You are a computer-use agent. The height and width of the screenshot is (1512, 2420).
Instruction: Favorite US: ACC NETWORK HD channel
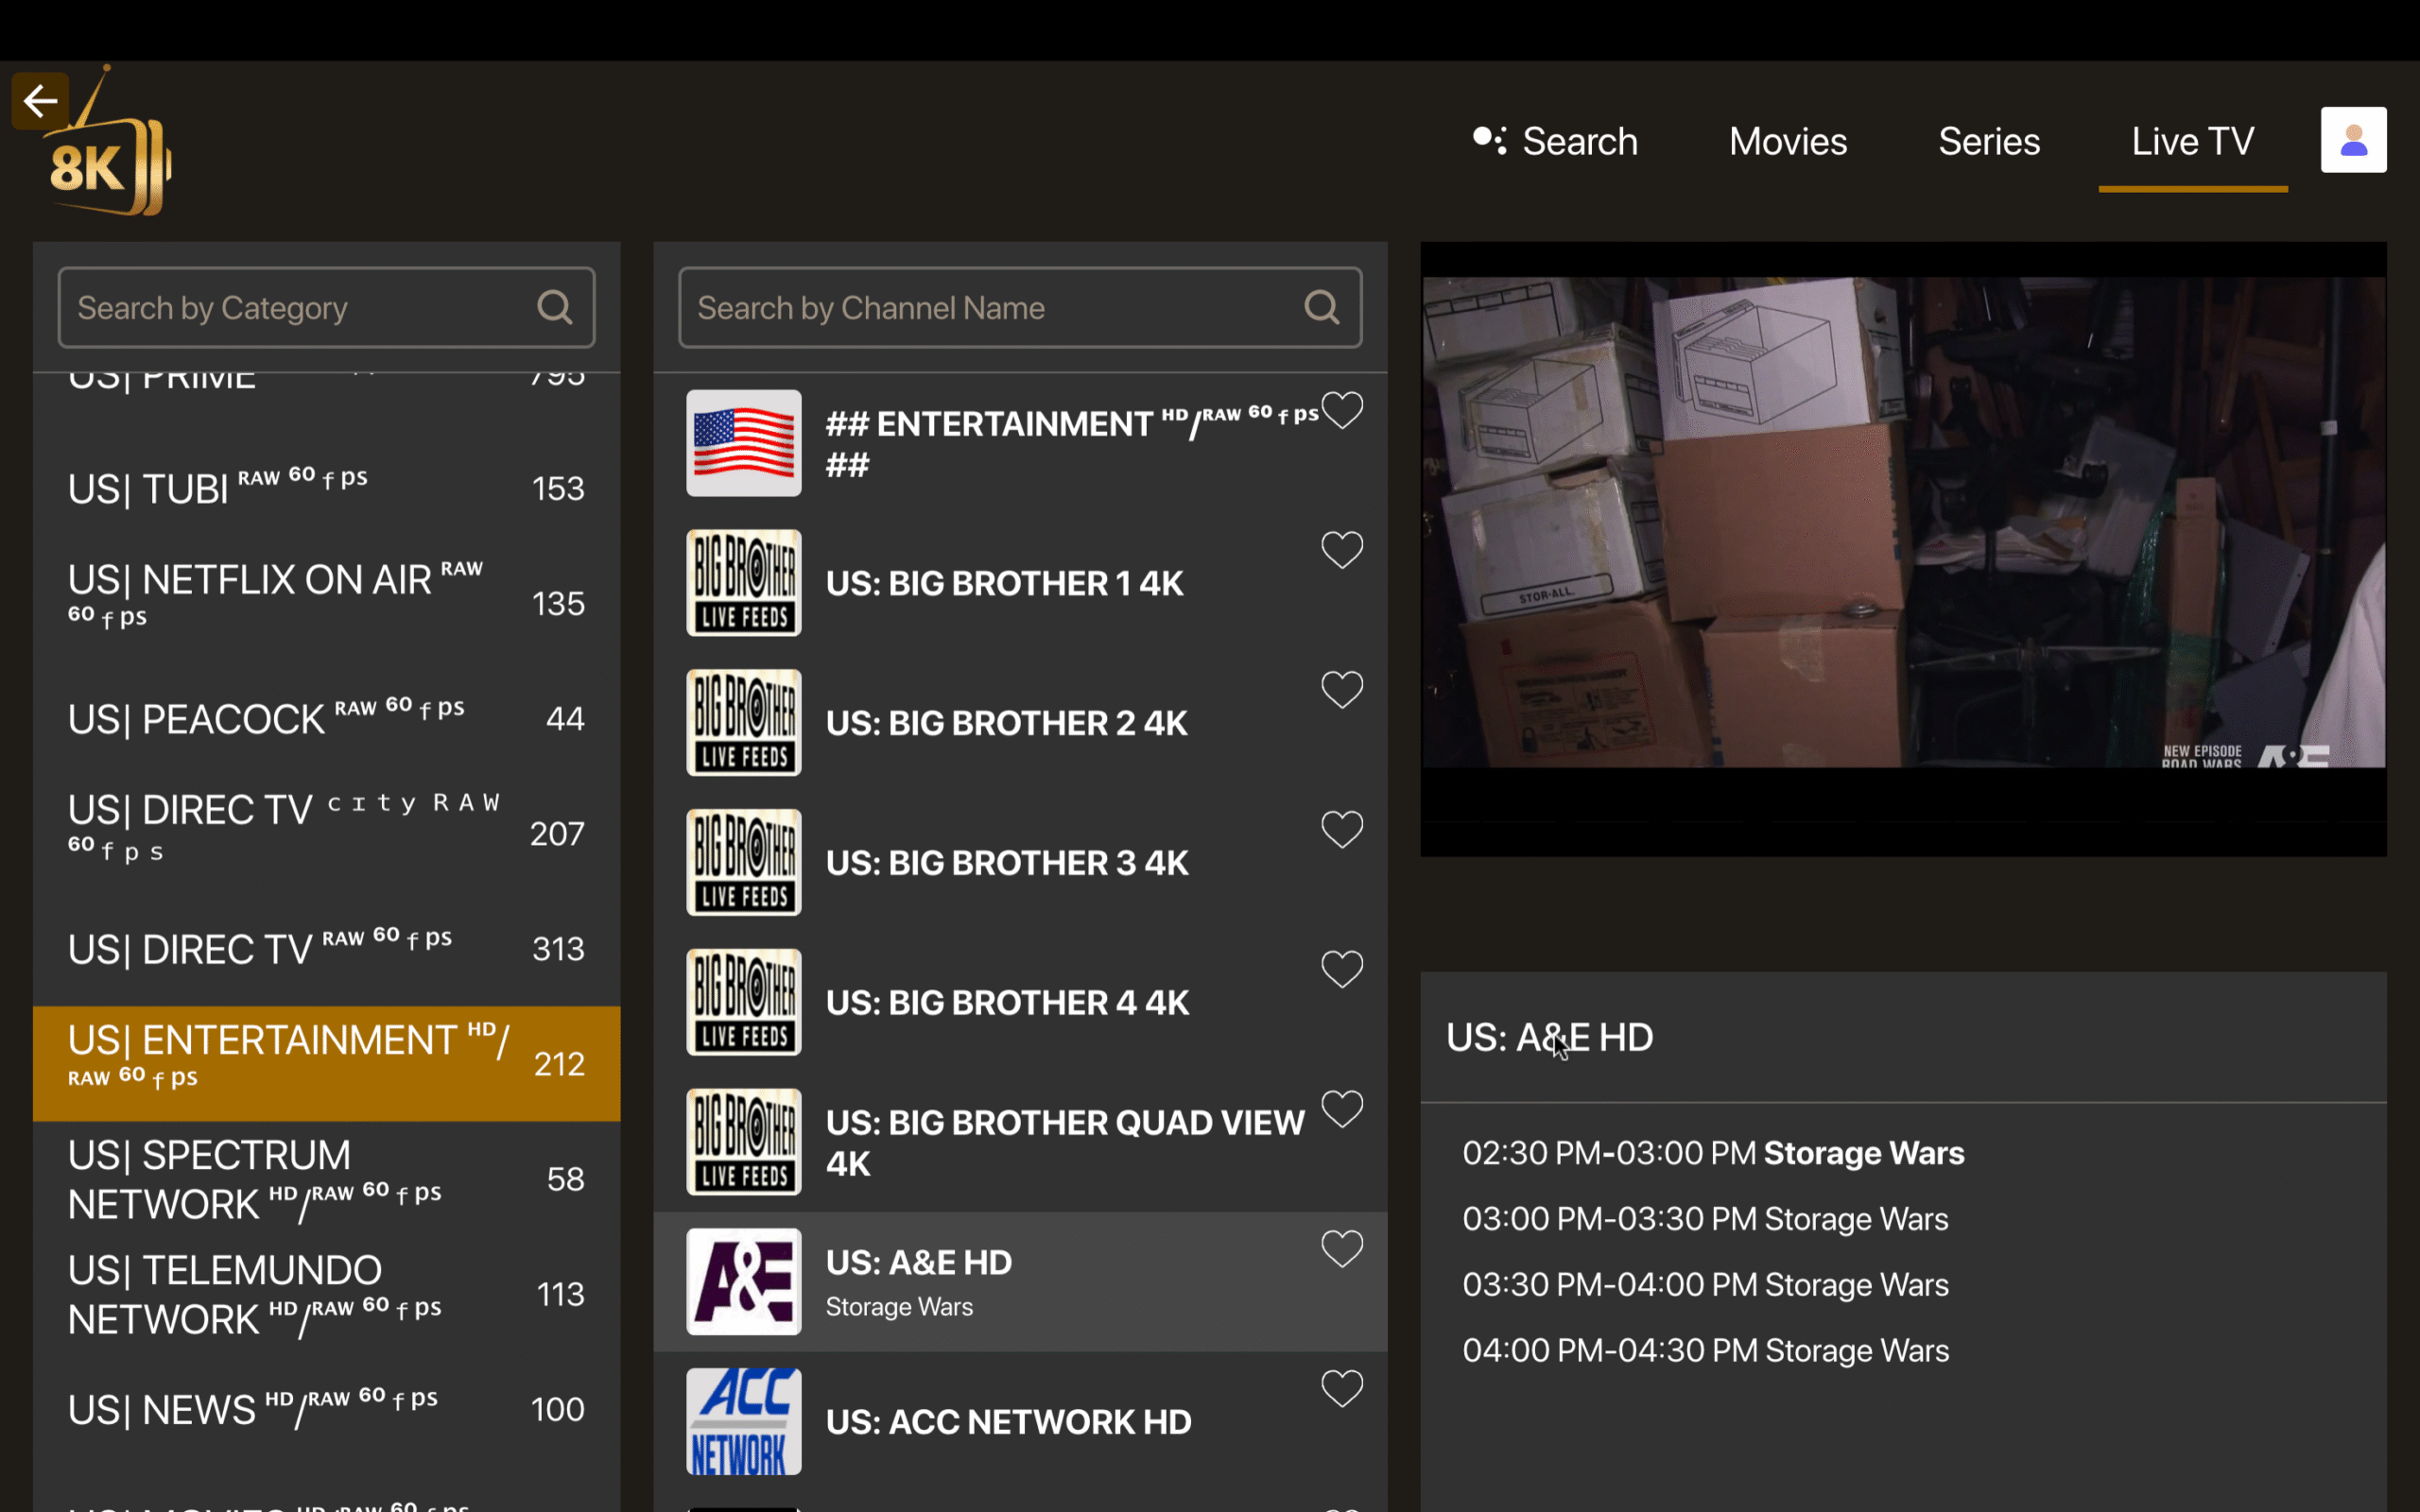(x=1342, y=1389)
